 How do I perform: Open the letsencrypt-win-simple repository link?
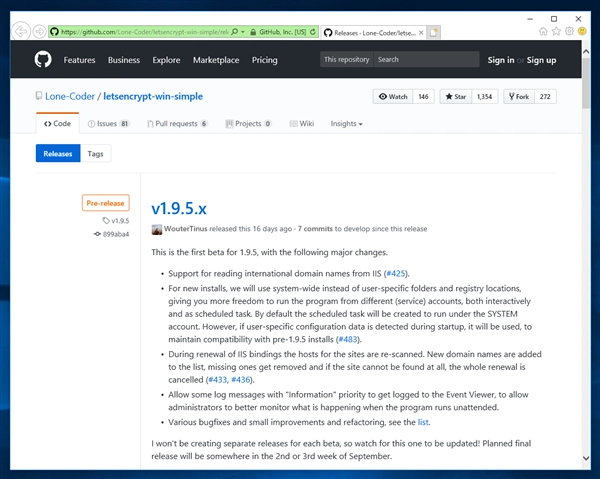coord(153,96)
